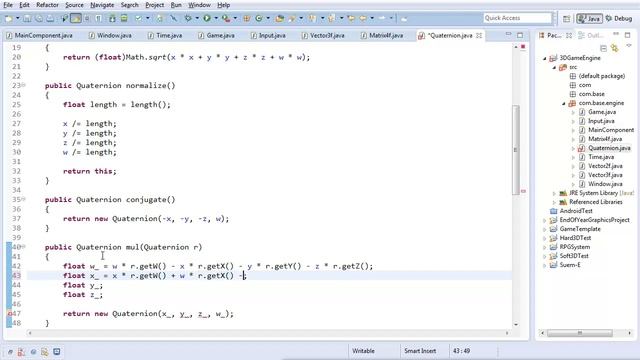Click the Print toolbar icon
640x360 pixels.
pyautogui.click(x=50, y=19)
